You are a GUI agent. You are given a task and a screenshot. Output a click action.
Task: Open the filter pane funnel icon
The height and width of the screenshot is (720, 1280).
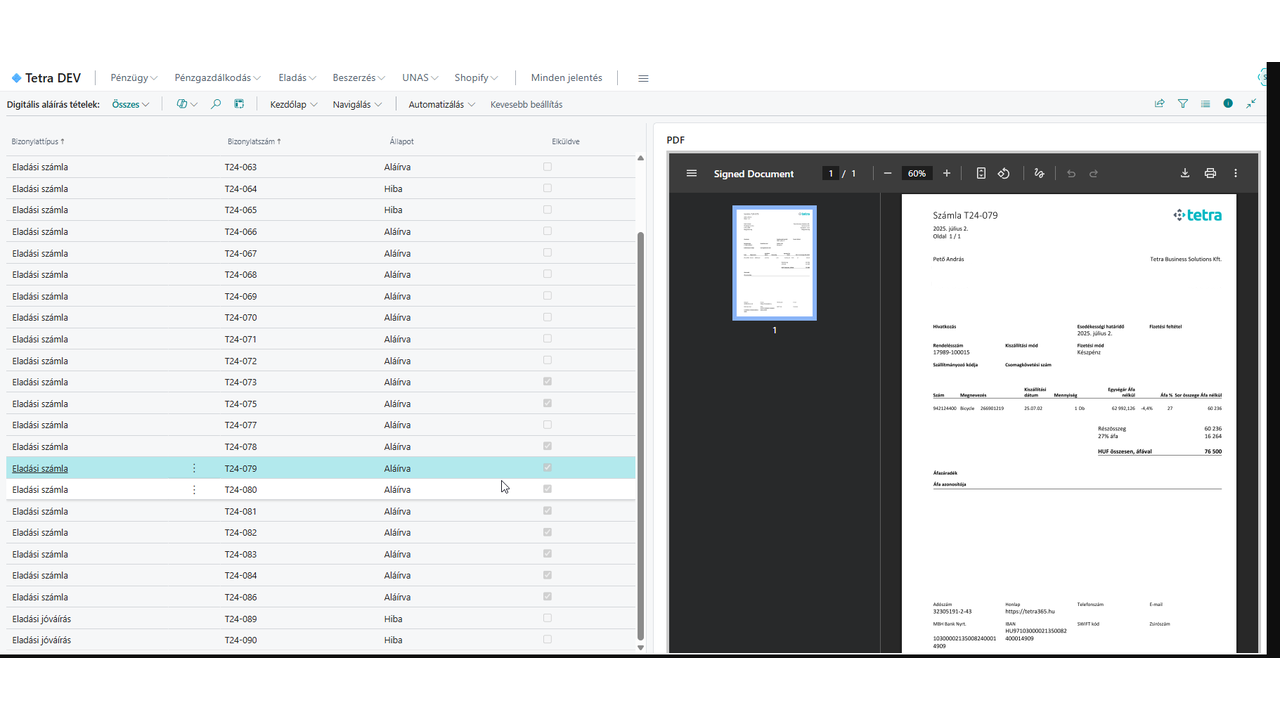[1183, 104]
